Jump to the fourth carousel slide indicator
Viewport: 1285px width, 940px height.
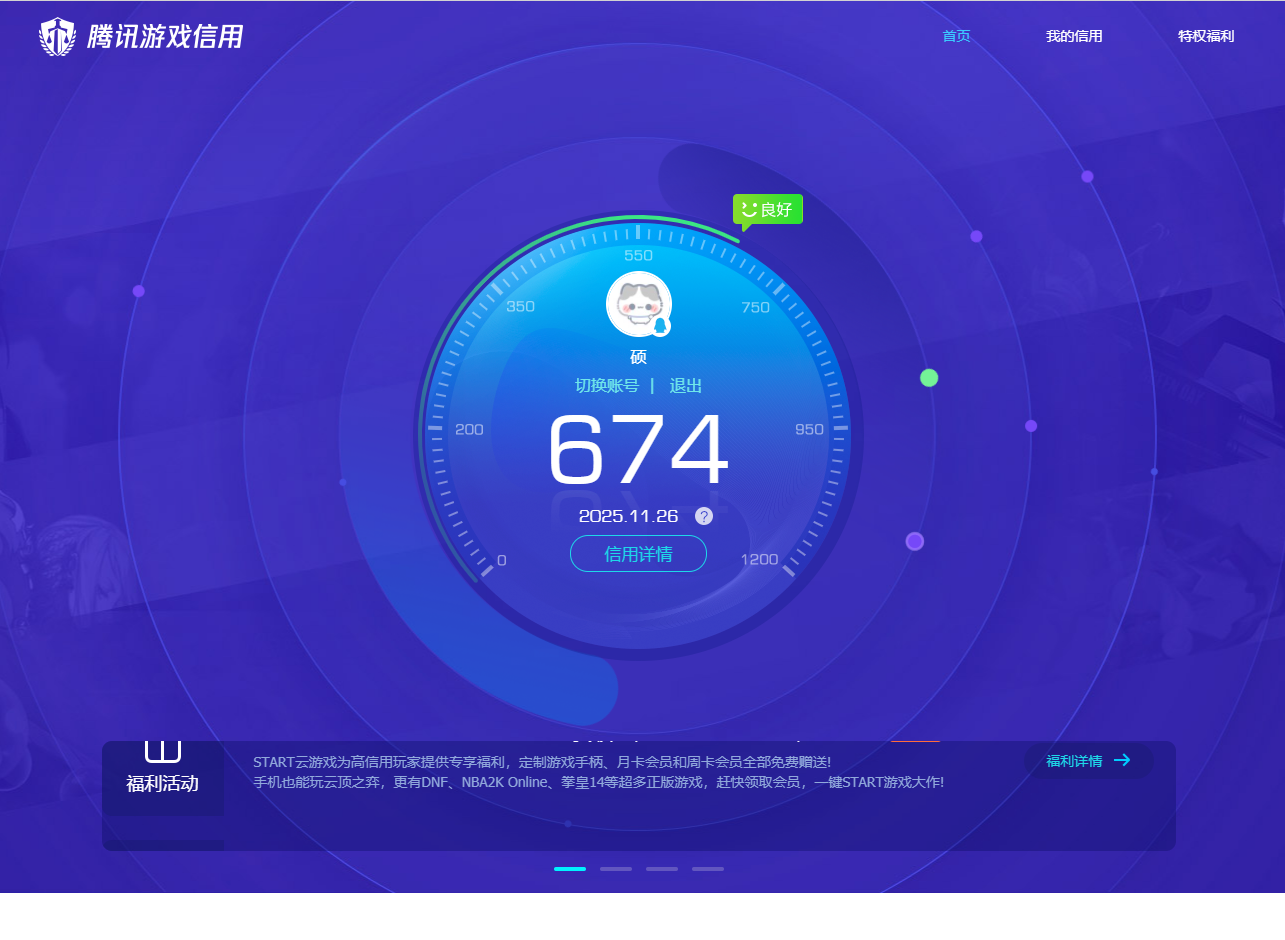[x=708, y=869]
